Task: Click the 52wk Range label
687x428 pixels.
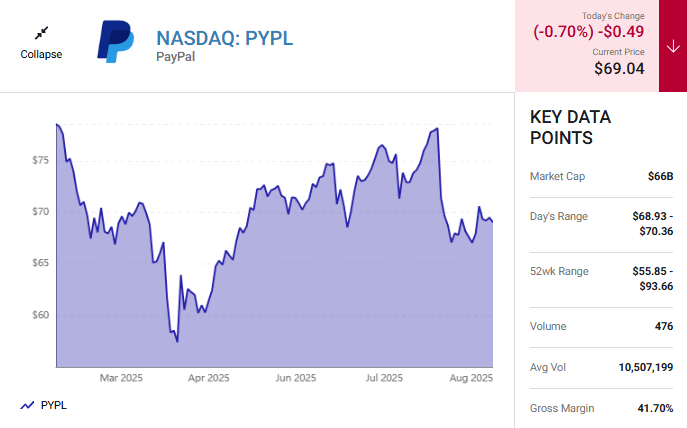Action: pos(559,271)
